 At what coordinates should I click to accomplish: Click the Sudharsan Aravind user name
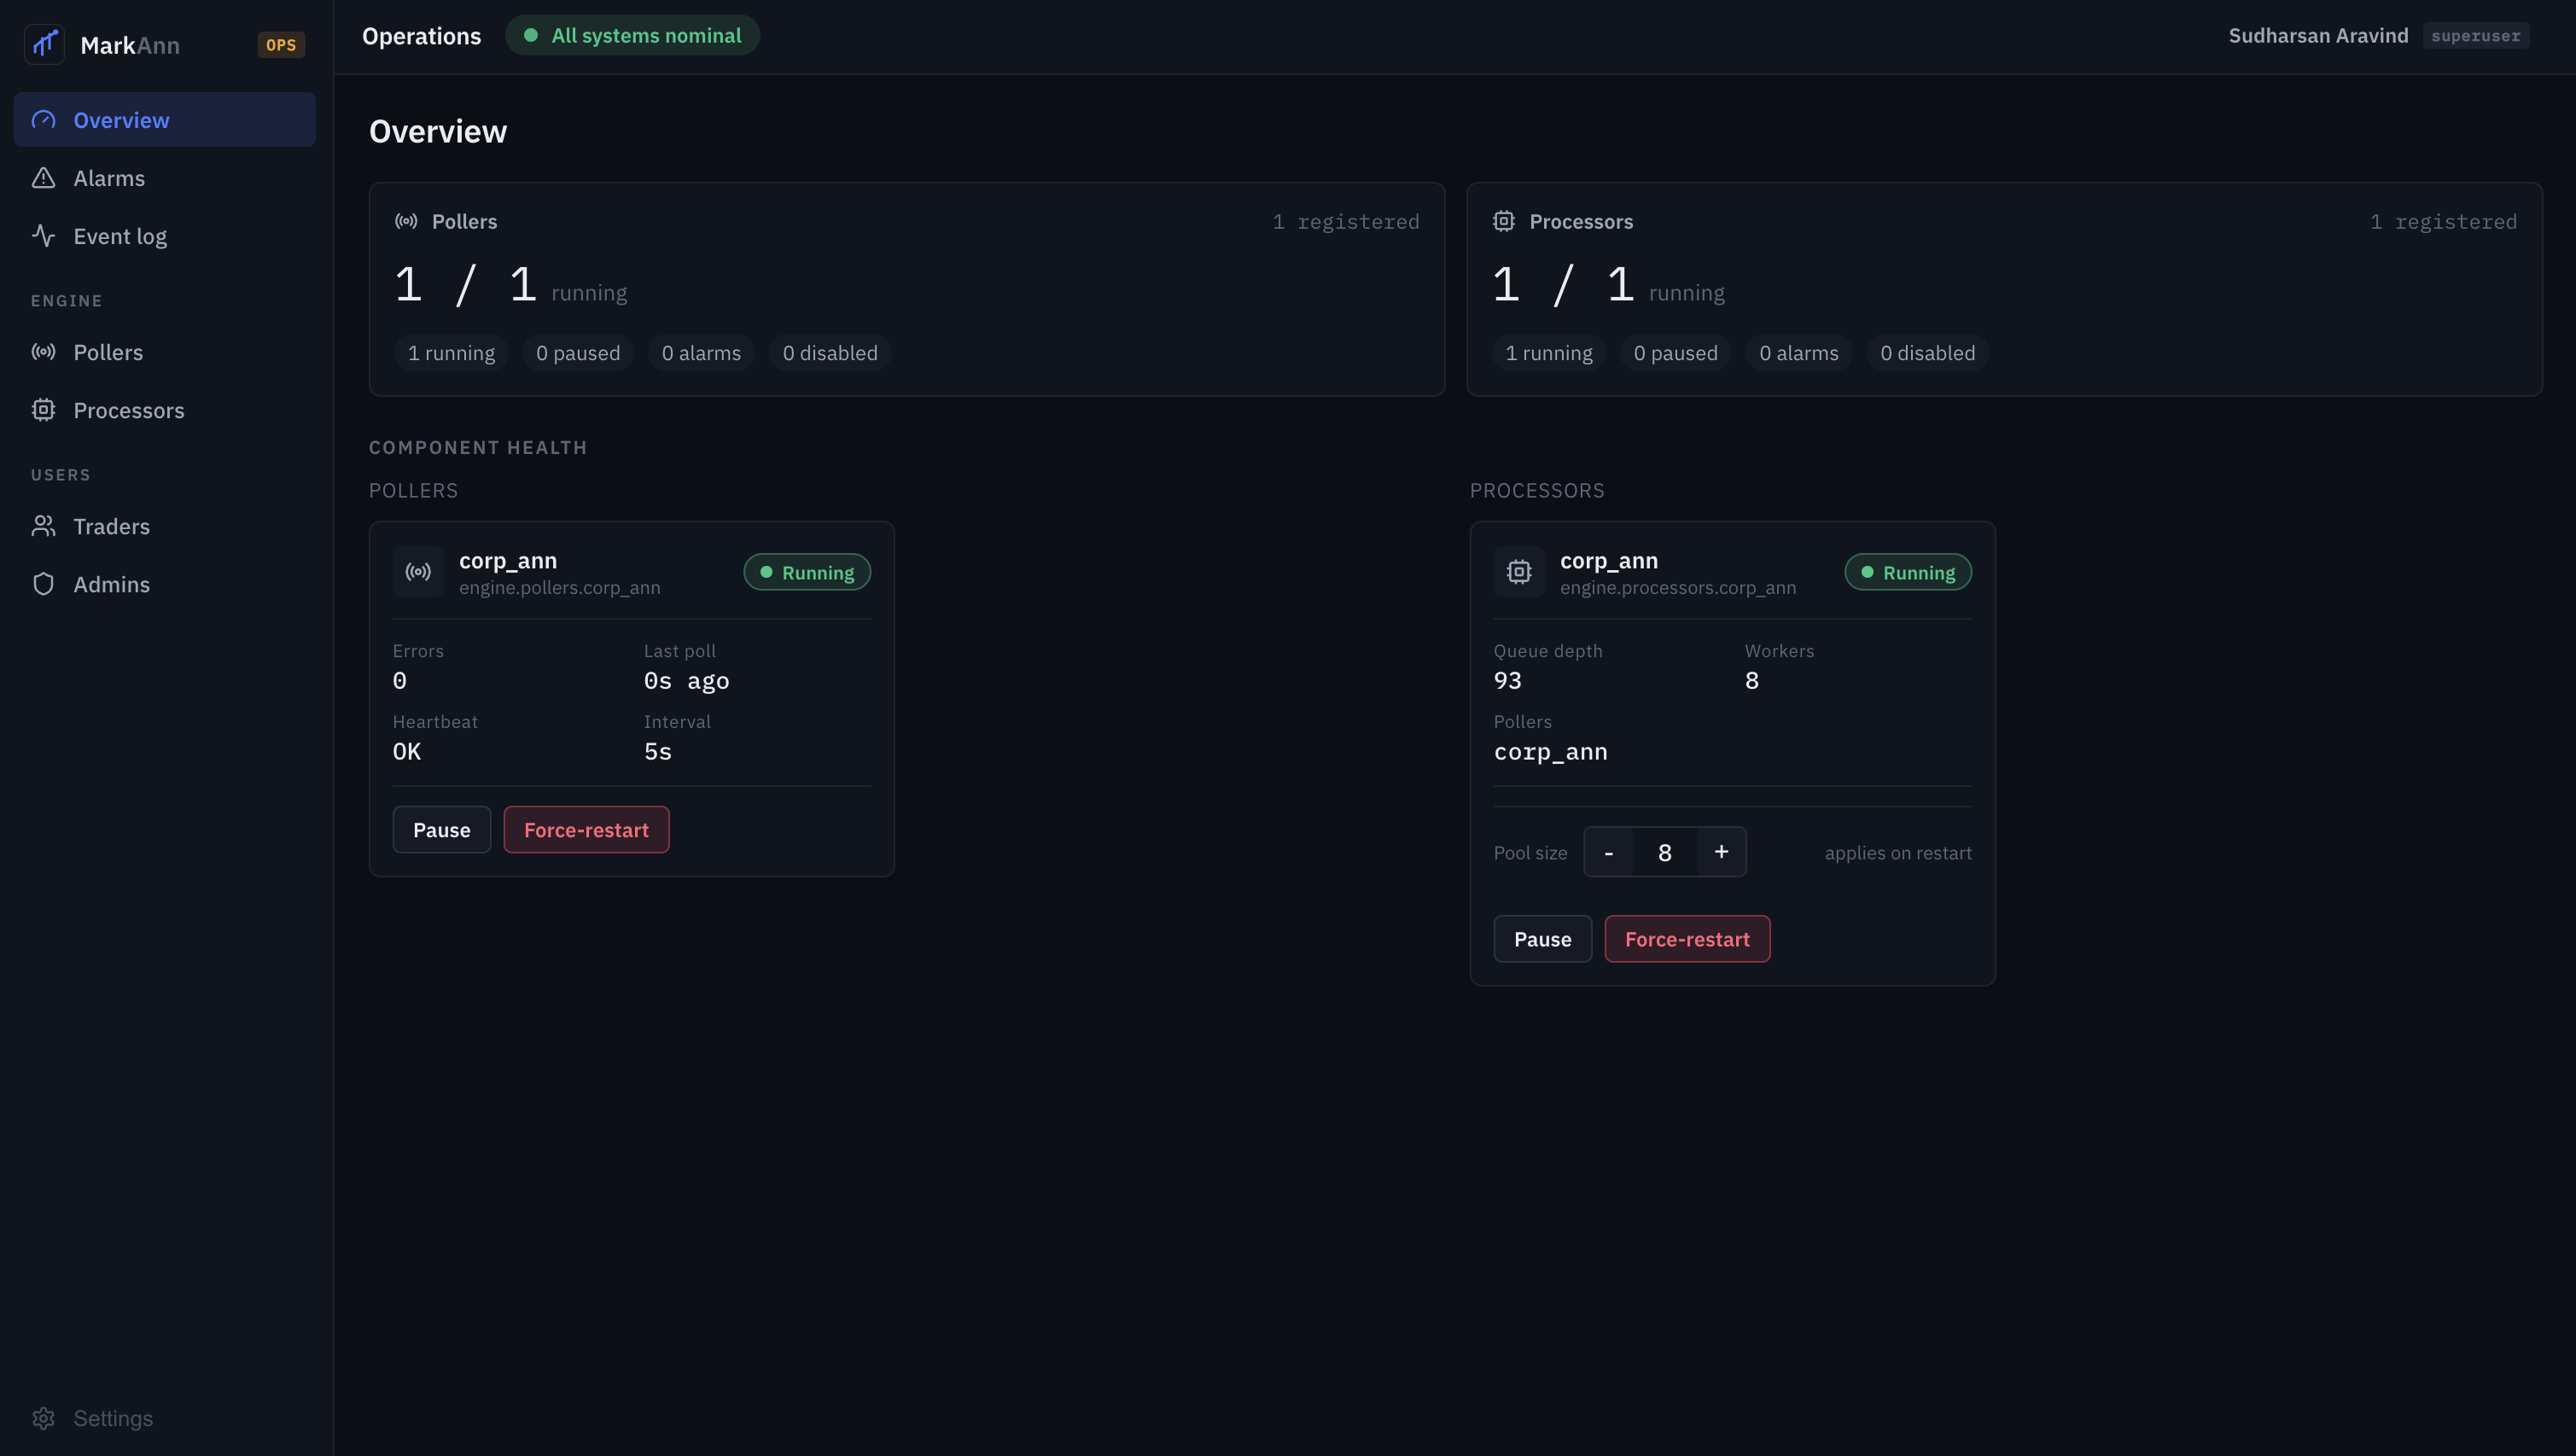[2318, 36]
